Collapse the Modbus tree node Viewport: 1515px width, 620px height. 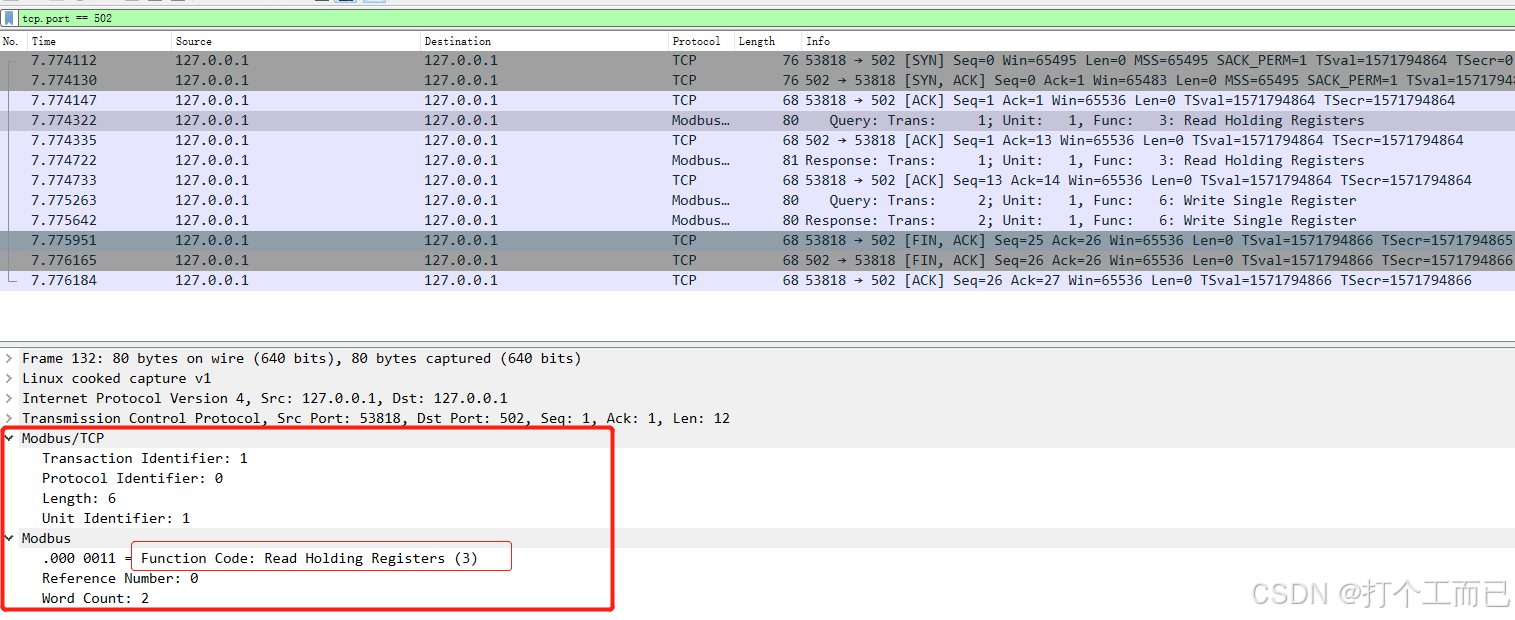[8, 538]
